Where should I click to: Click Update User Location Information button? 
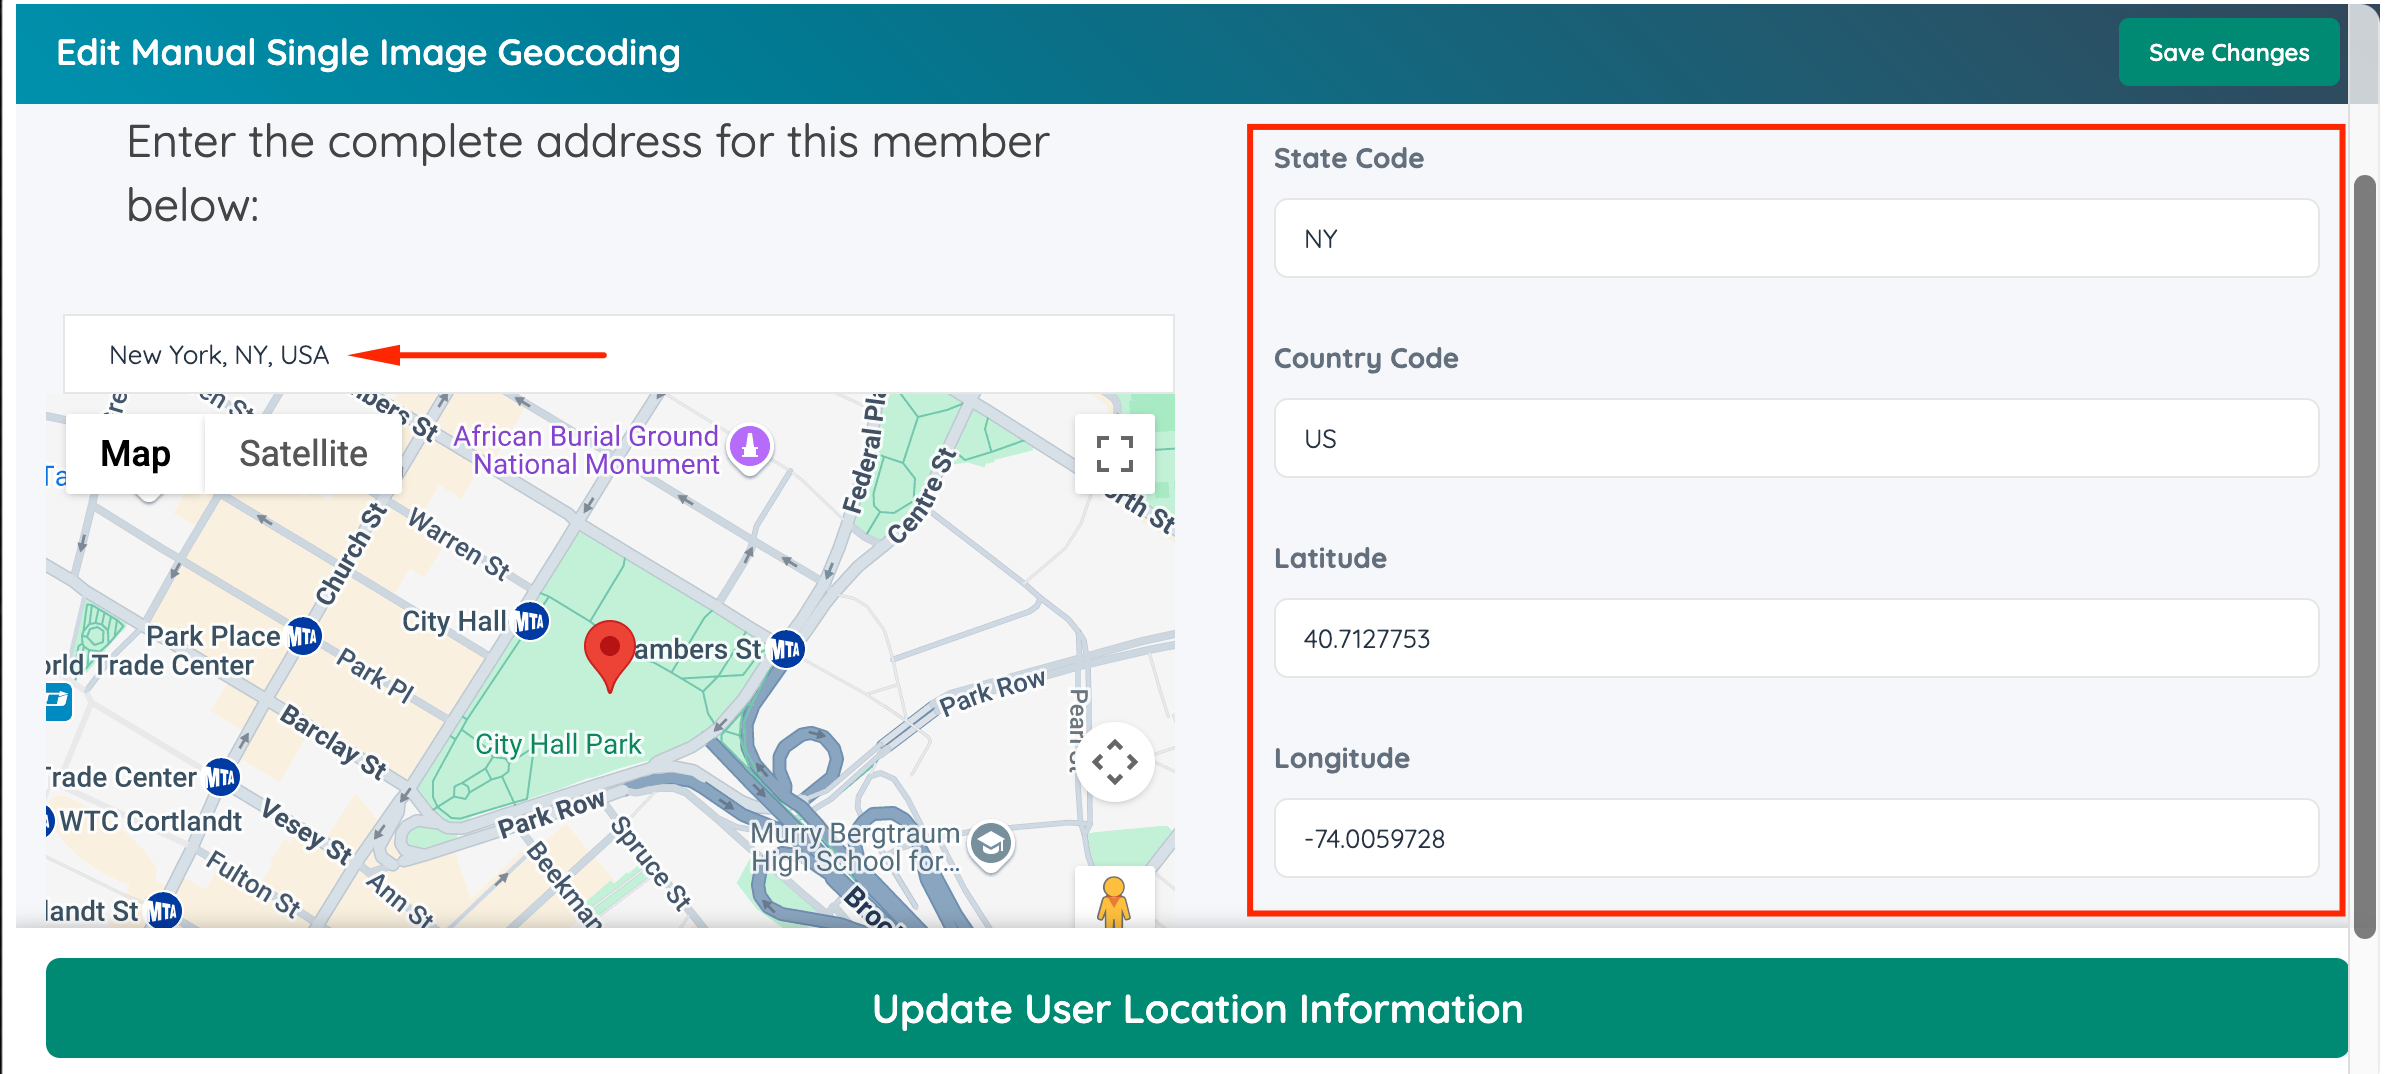click(x=1196, y=1008)
